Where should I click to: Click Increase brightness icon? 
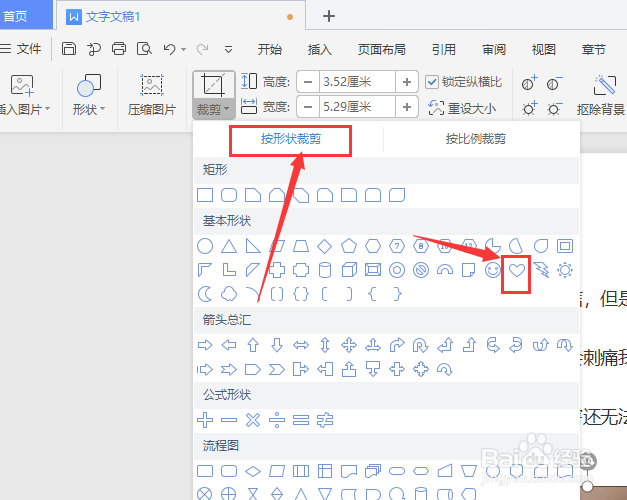529,108
